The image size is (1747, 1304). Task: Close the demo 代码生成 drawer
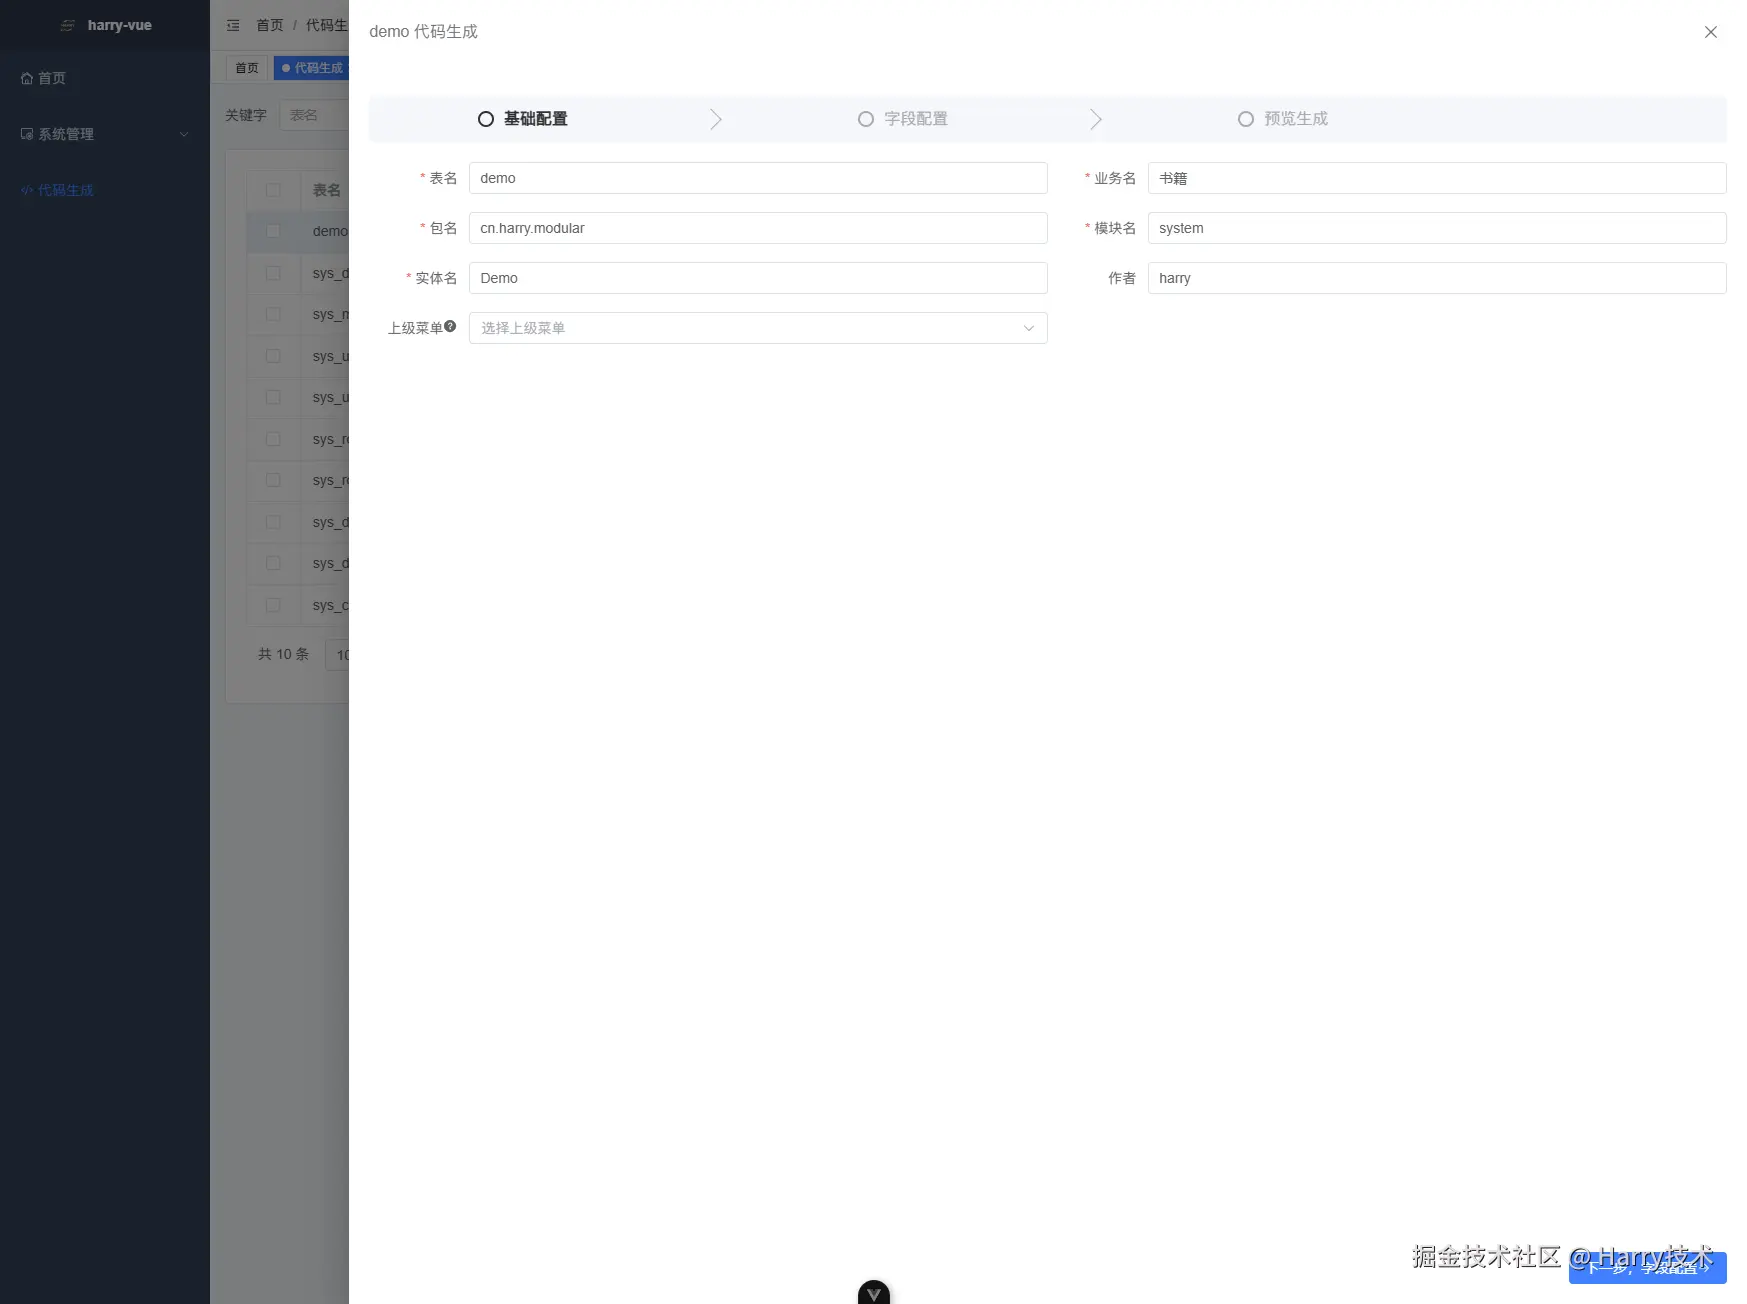coord(1710,32)
